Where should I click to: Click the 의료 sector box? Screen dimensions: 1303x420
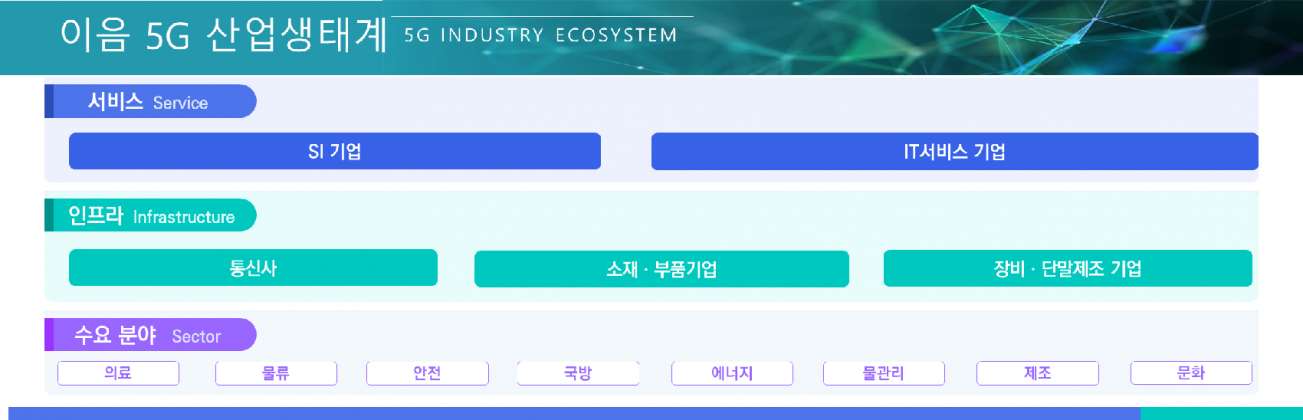pyautogui.click(x=118, y=373)
